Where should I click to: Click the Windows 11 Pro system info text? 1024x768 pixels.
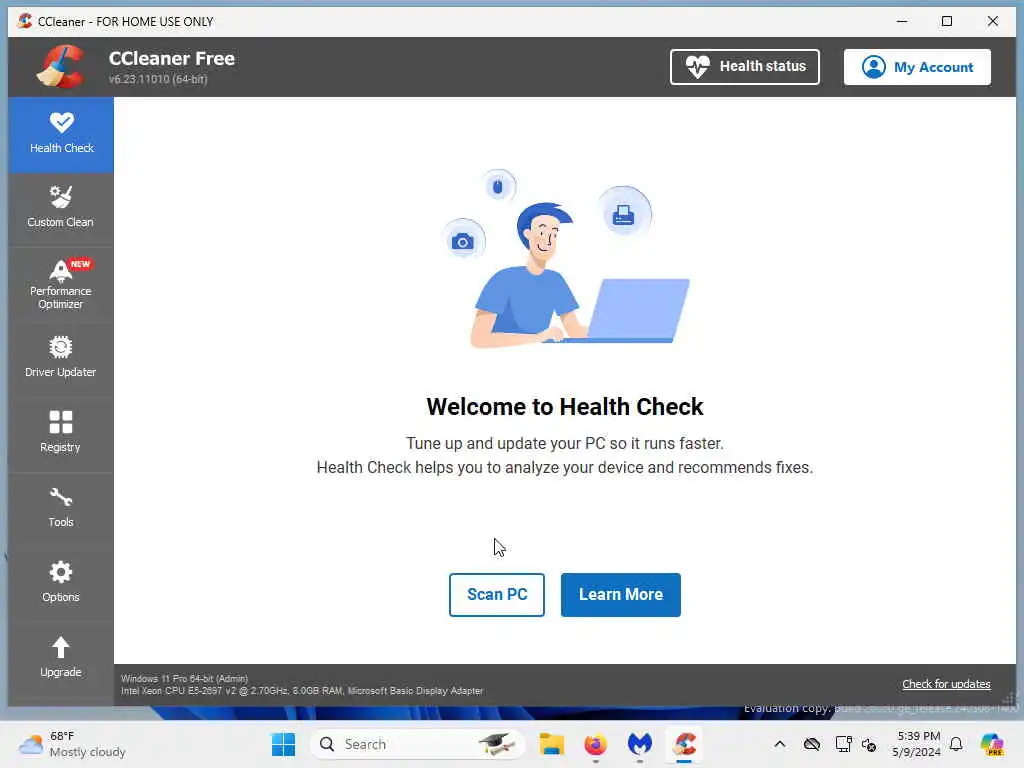(x=185, y=679)
